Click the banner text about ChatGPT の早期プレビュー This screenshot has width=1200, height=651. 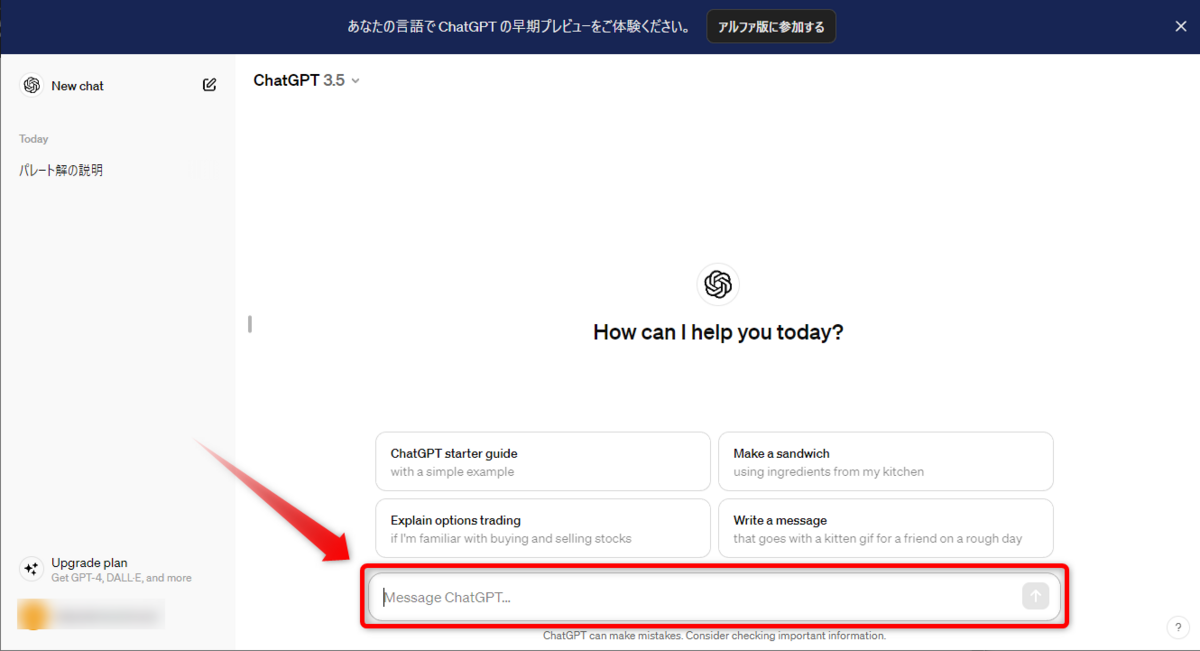519,27
